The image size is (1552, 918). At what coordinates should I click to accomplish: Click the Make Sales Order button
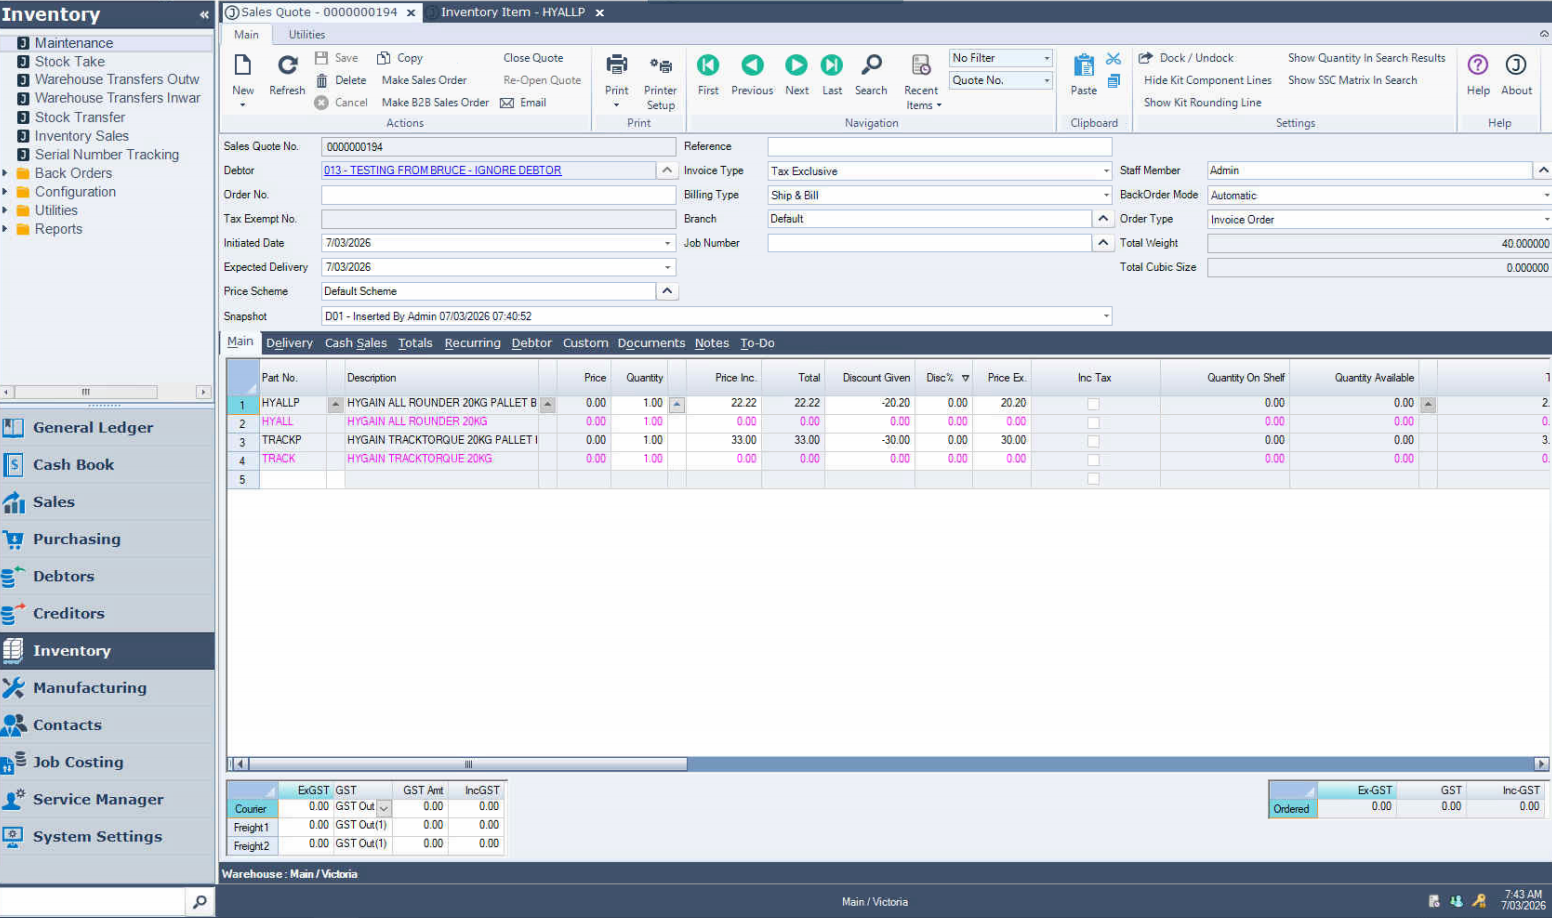424,80
